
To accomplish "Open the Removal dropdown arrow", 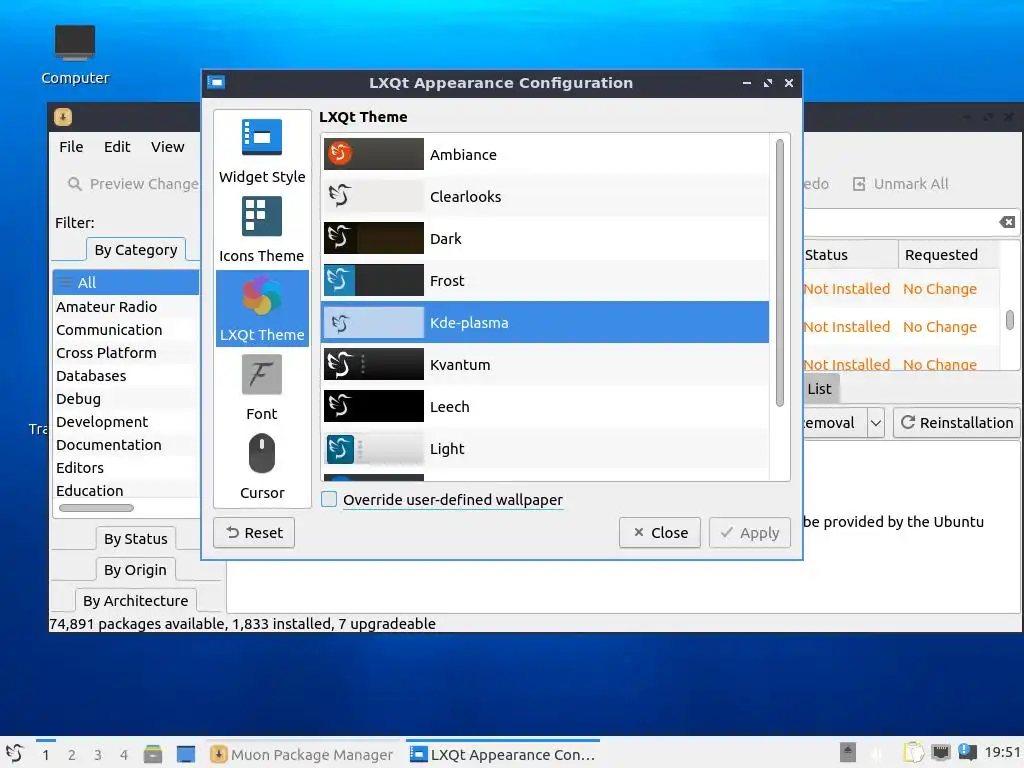I will click(876, 423).
